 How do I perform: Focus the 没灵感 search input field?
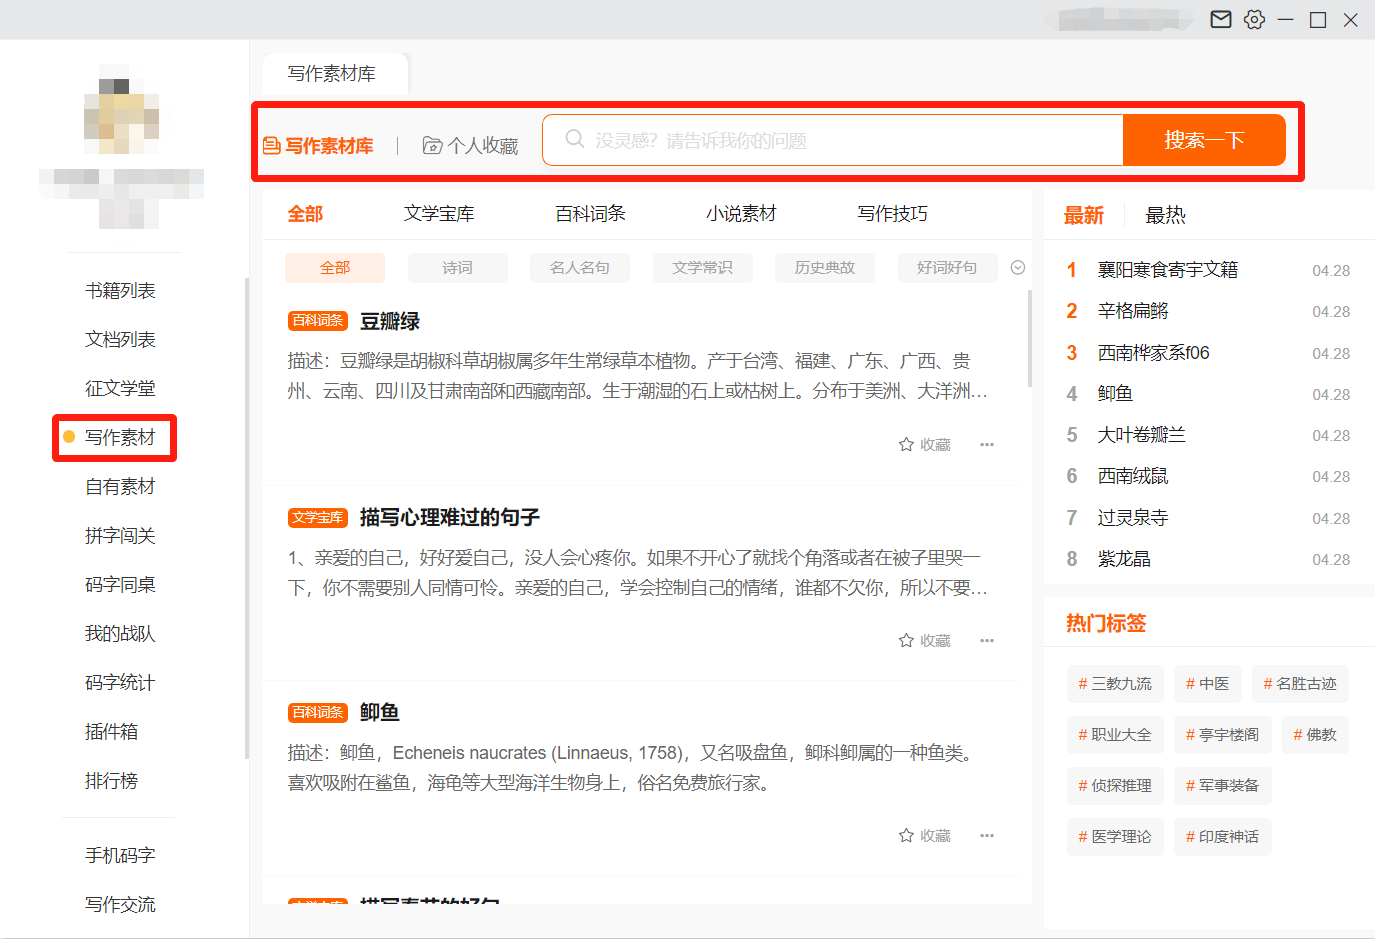coord(833,140)
